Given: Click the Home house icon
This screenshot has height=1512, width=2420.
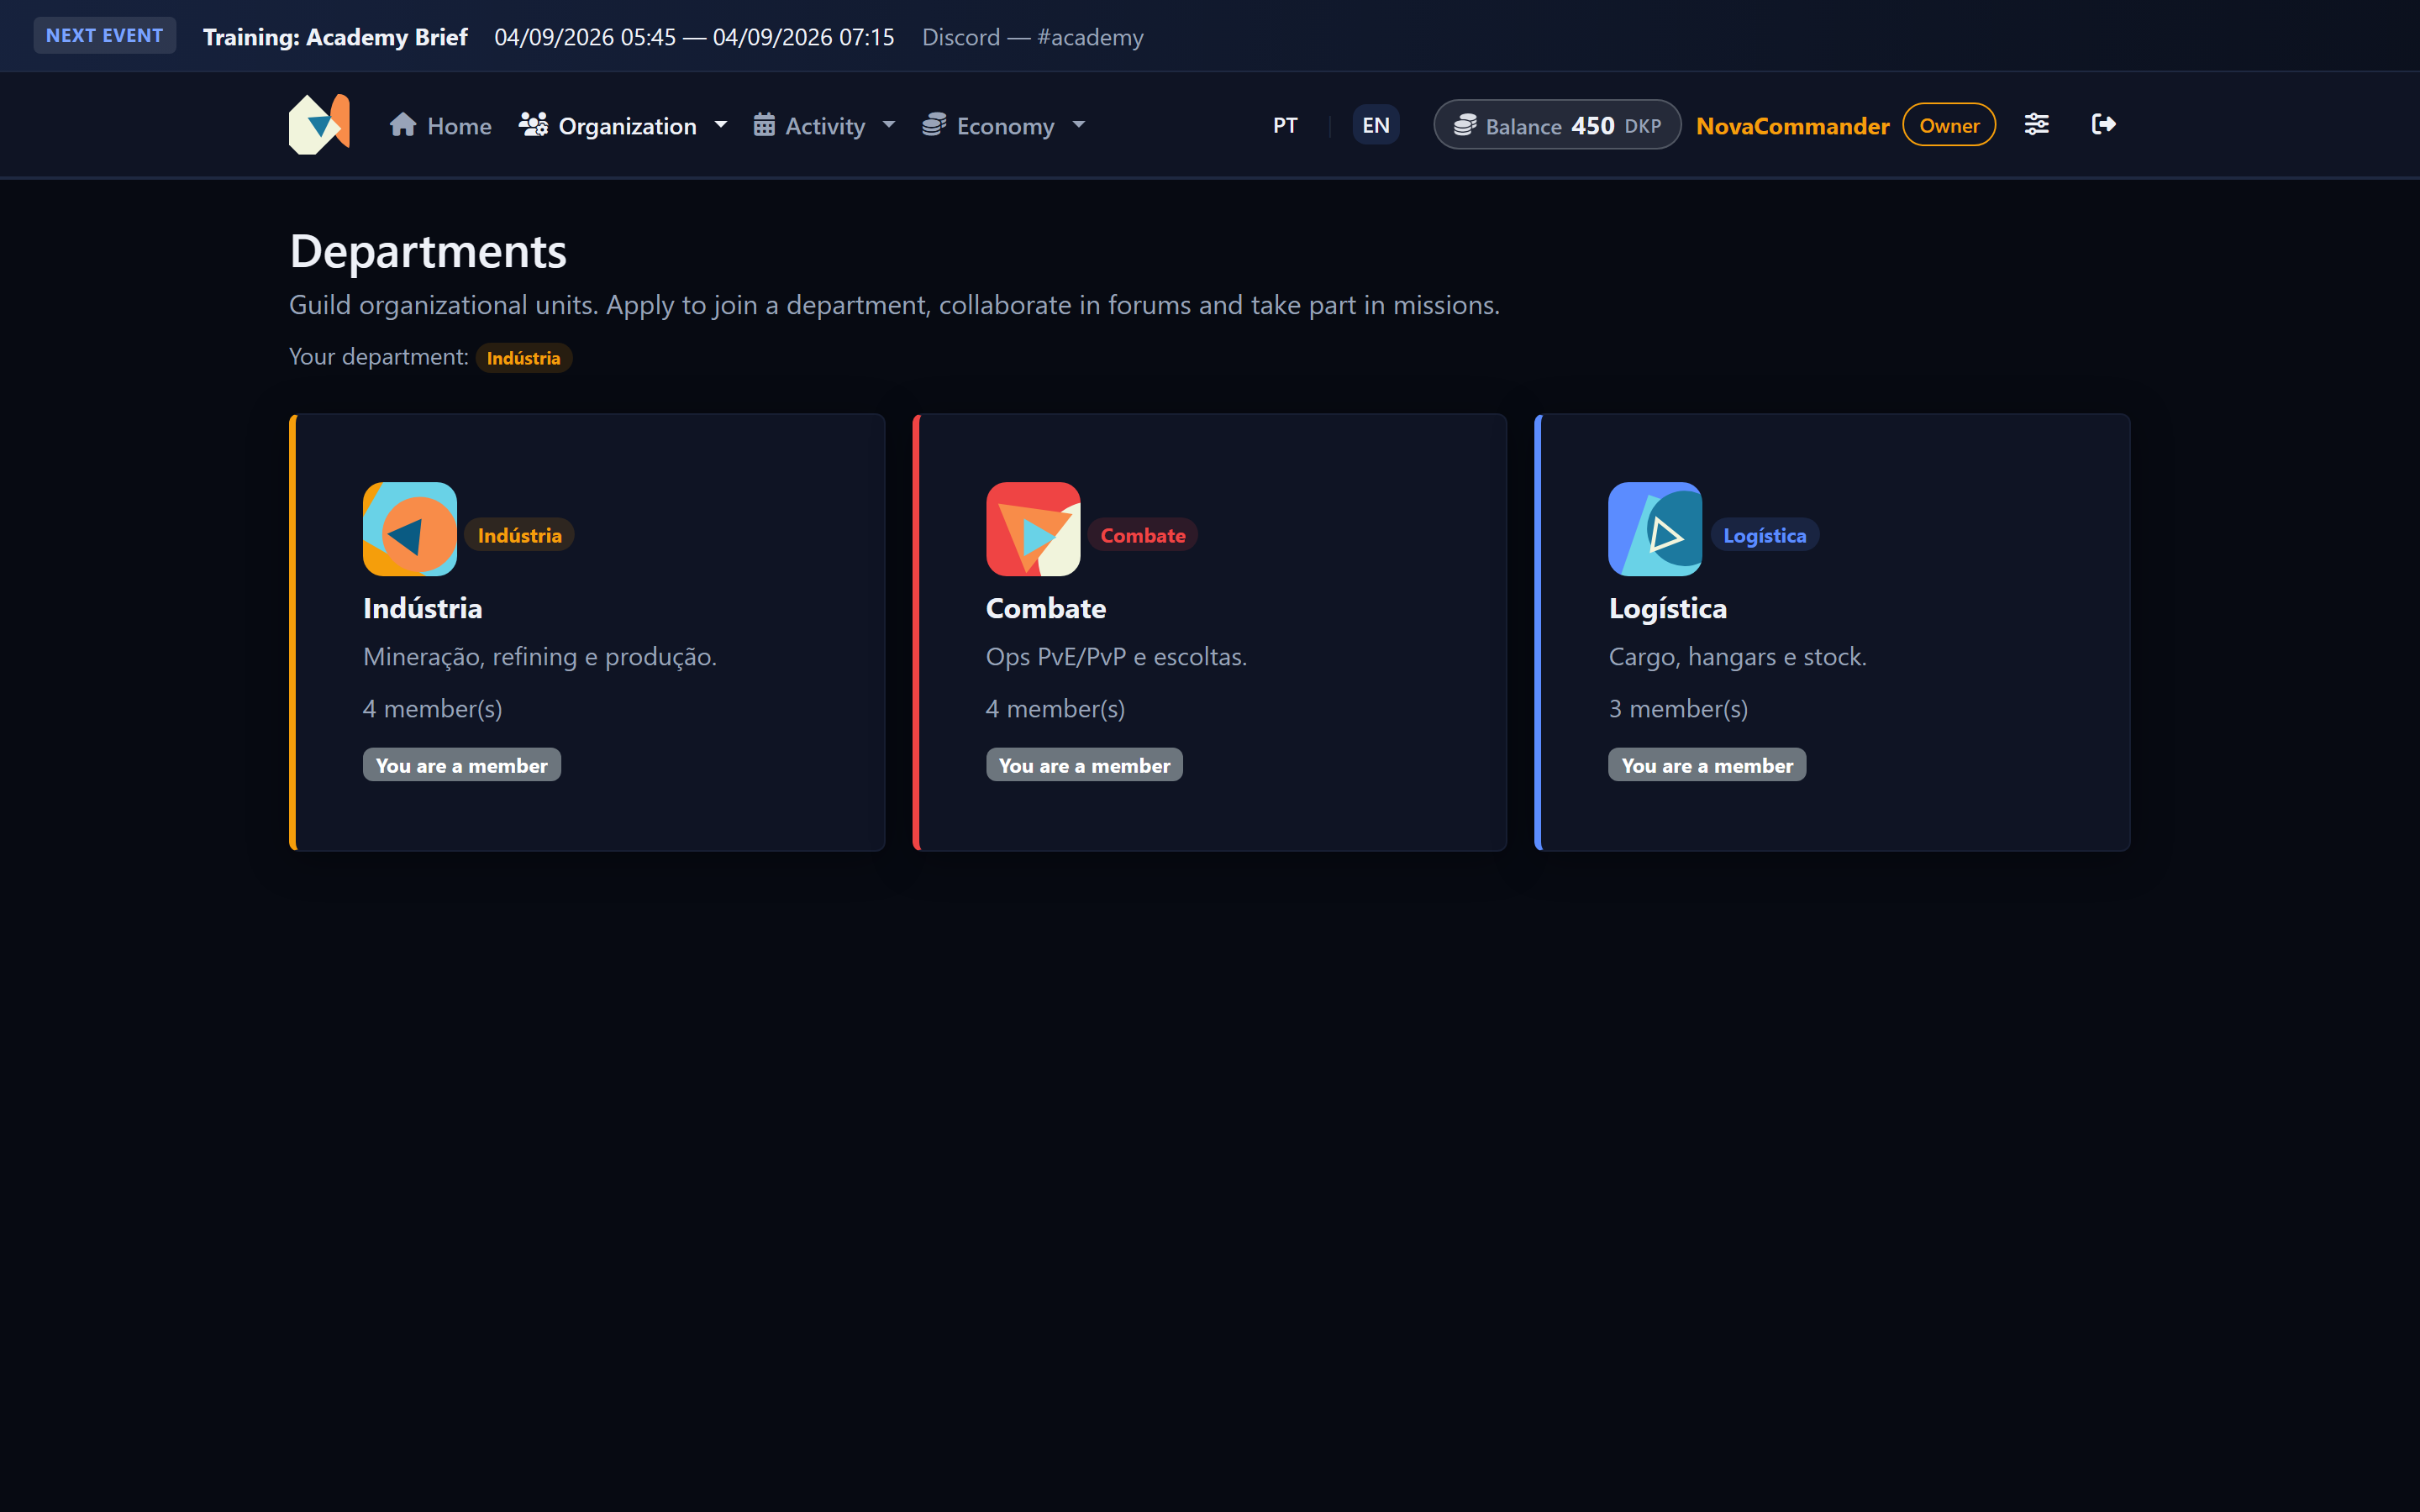Looking at the screenshot, I should pyautogui.click(x=403, y=125).
